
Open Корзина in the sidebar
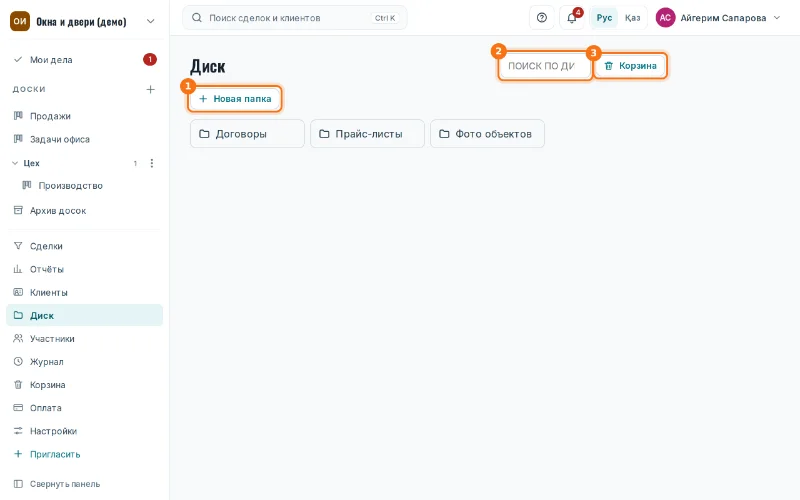click(84, 385)
